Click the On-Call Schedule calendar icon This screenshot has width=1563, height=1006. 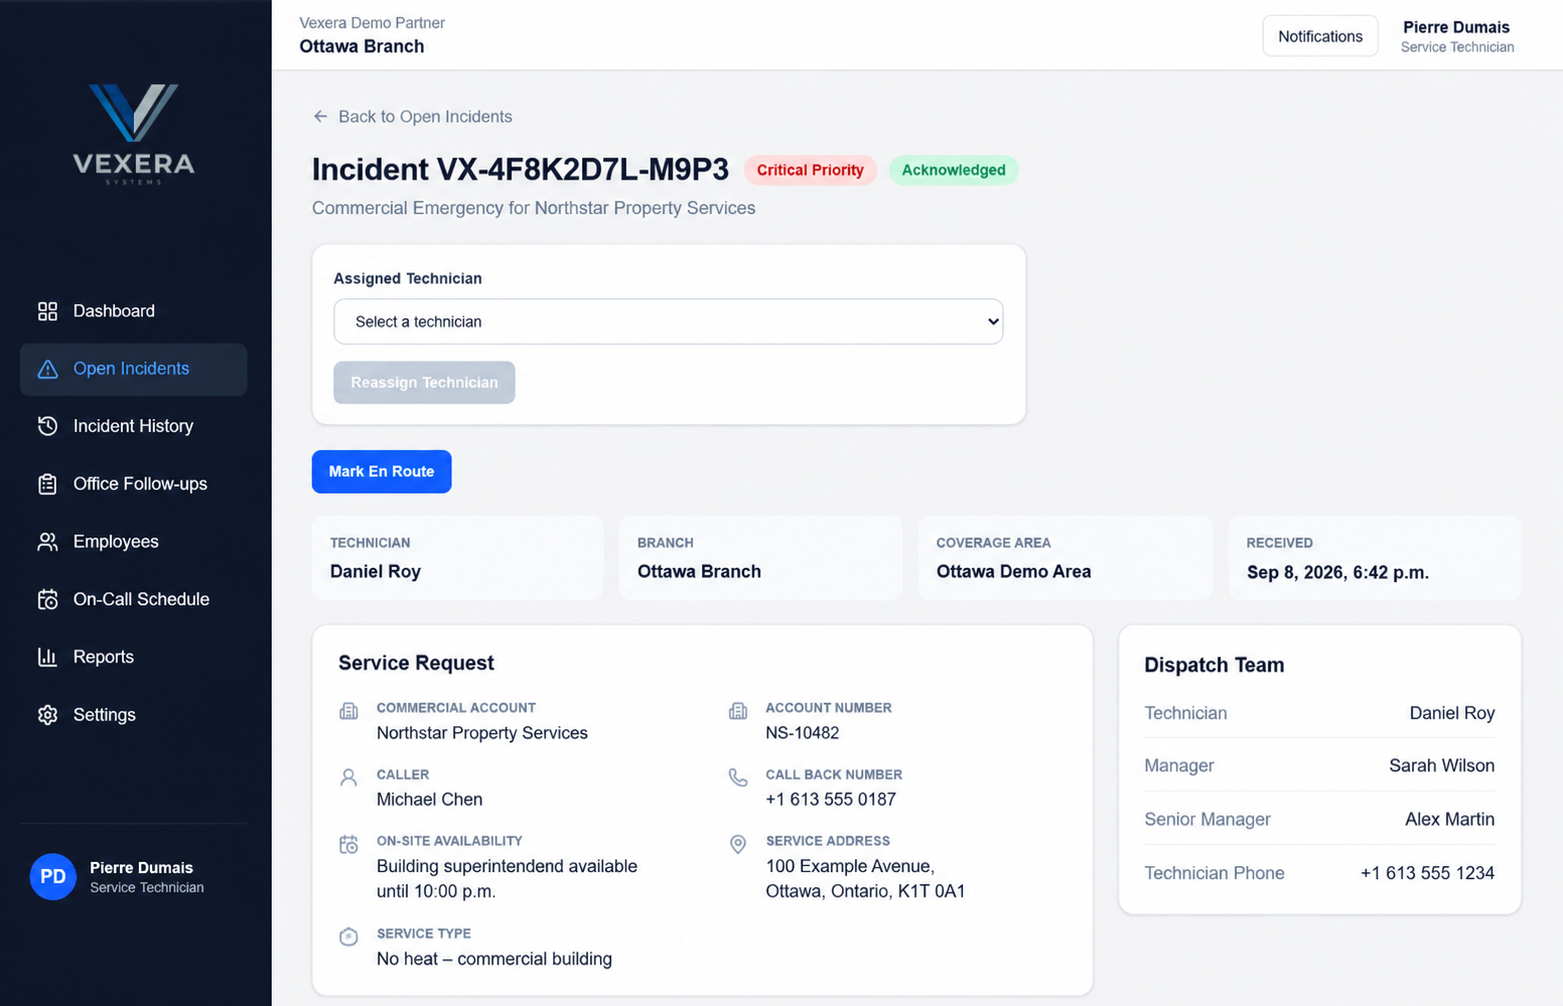[47, 600]
